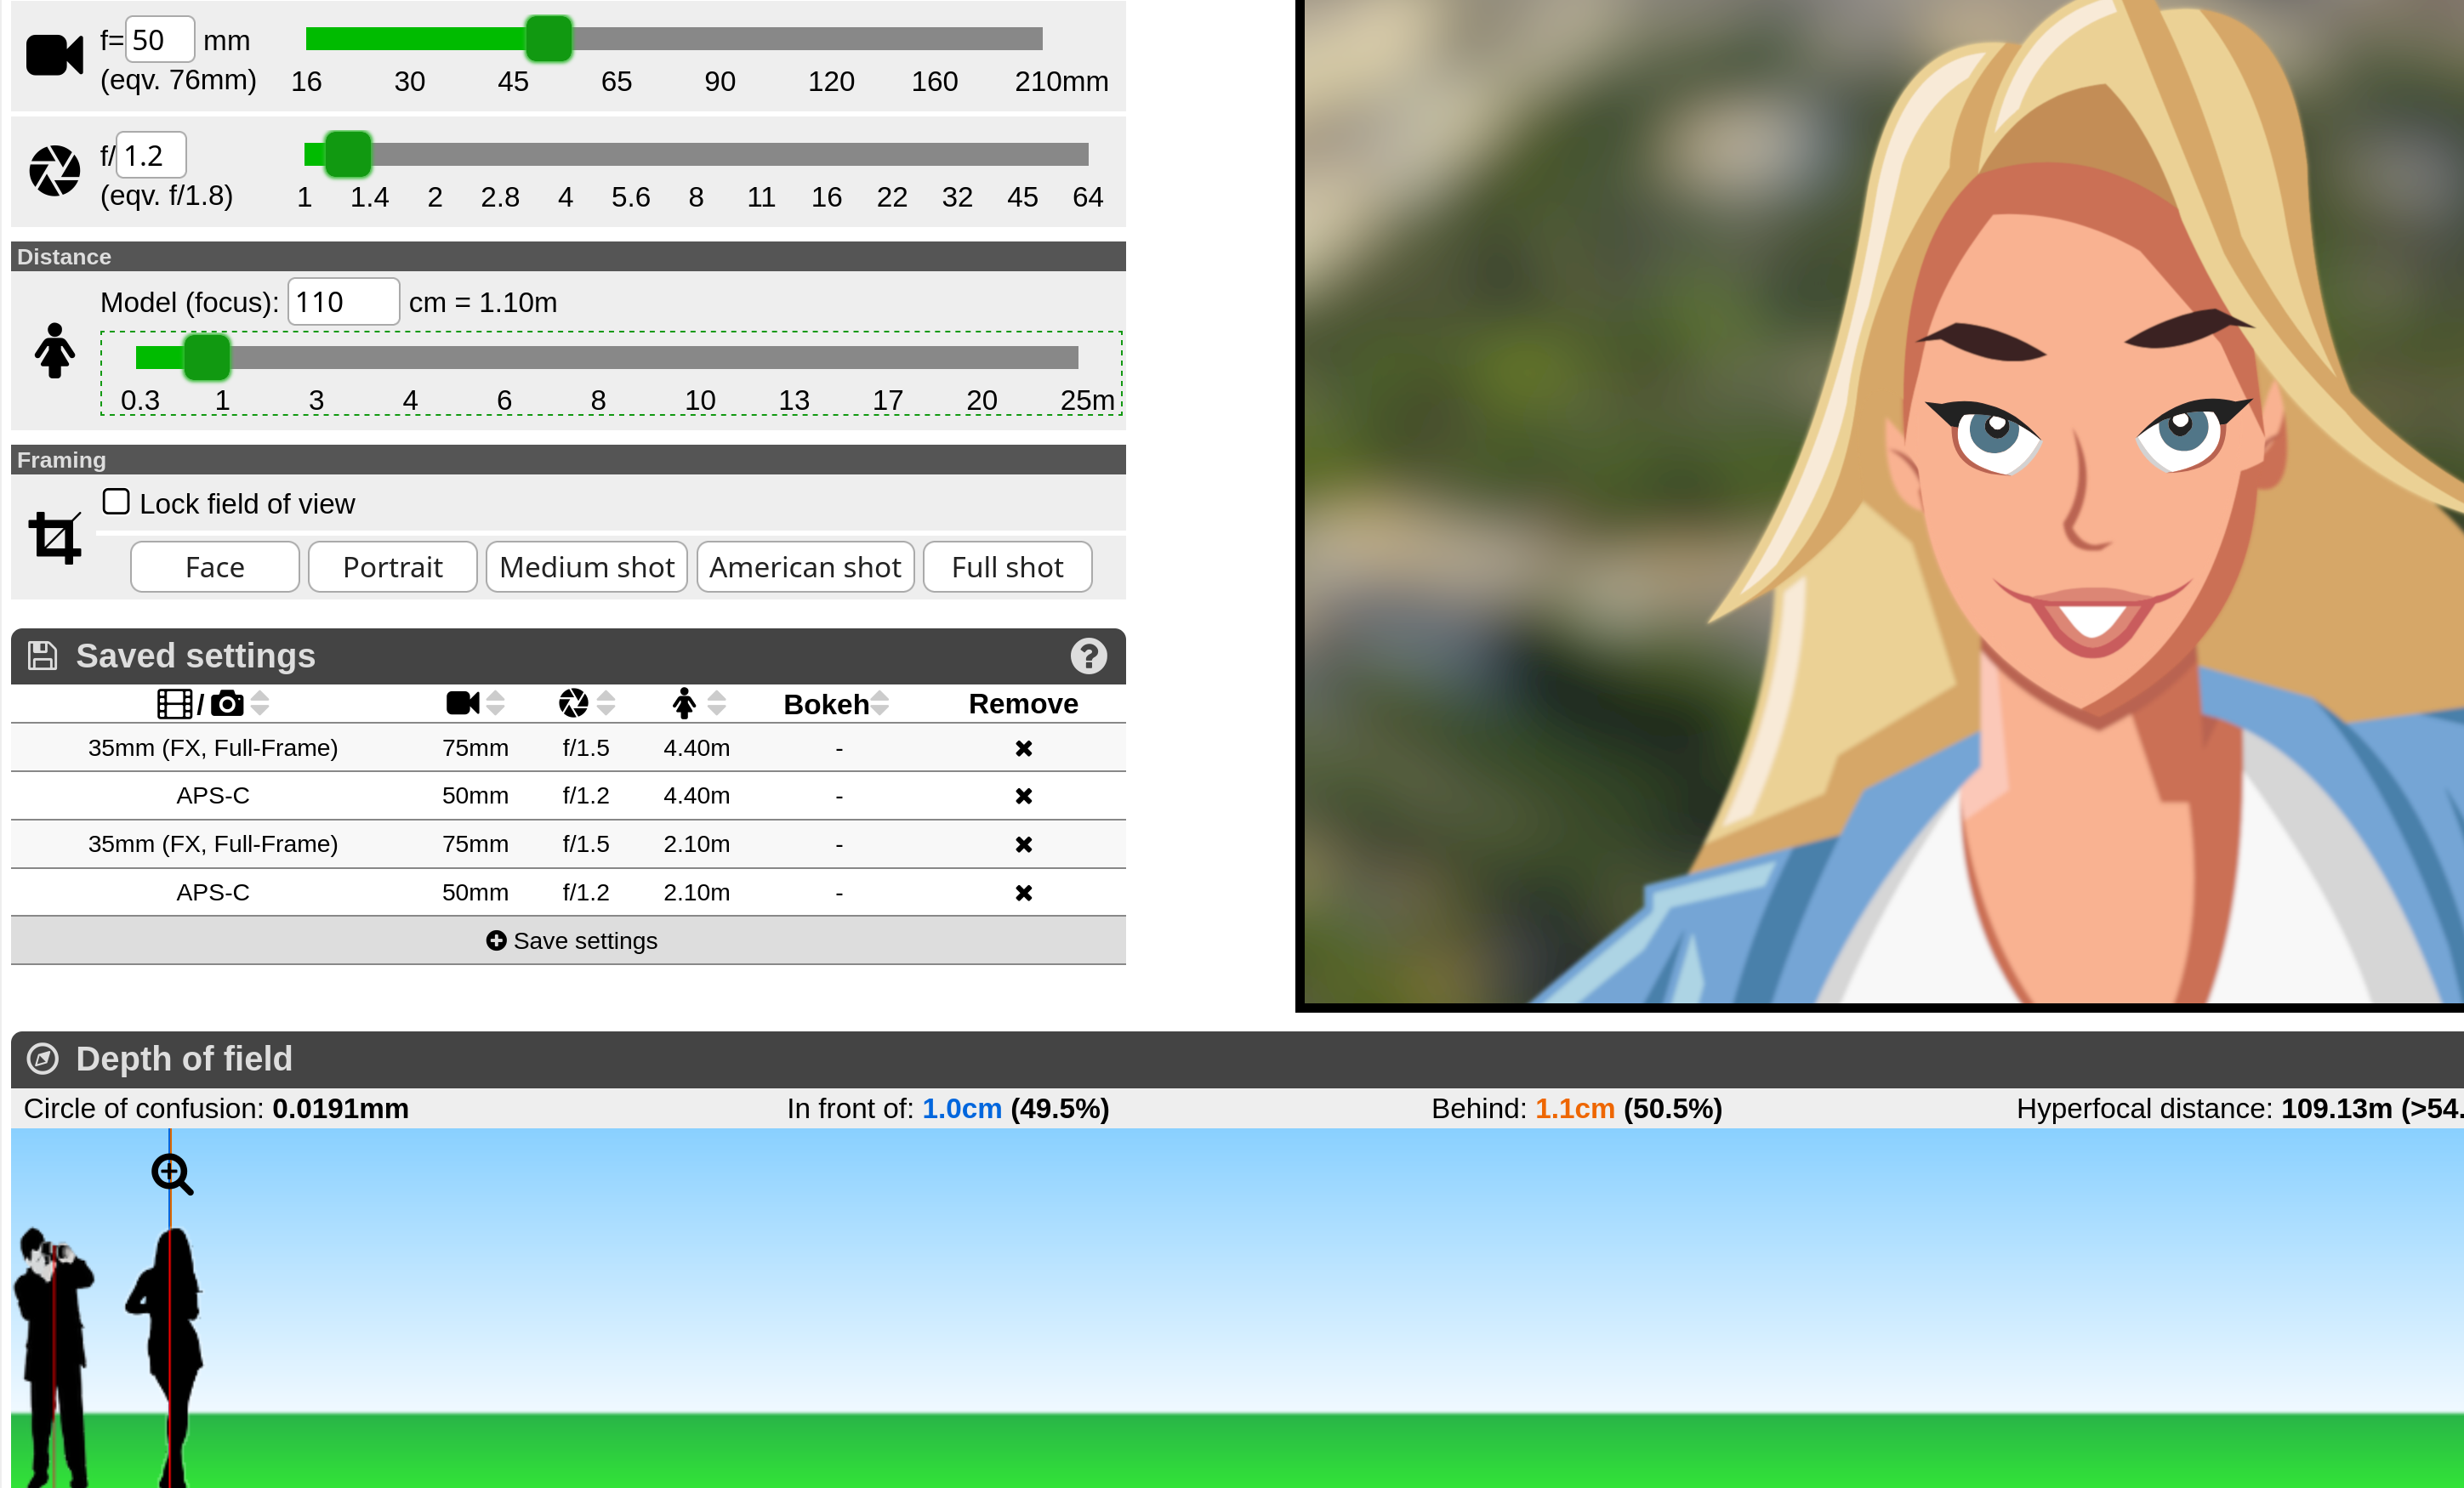Click the (eqv. 76mm) equivalent focal length text

pyautogui.click(x=178, y=80)
